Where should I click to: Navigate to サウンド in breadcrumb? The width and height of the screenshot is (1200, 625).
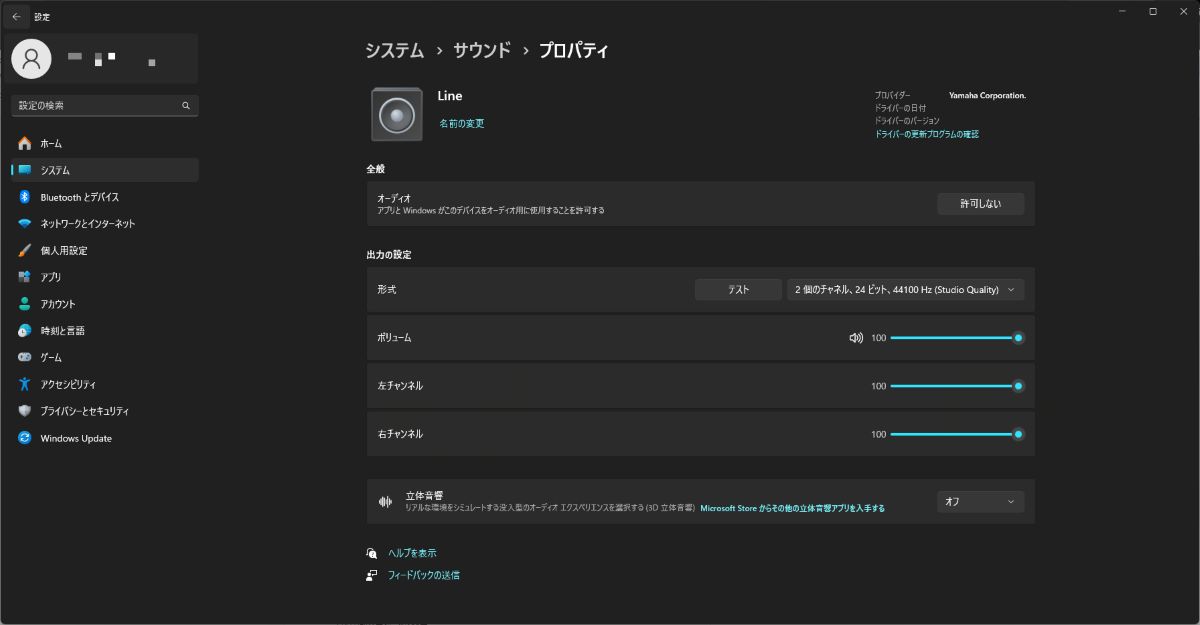(481, 50)
